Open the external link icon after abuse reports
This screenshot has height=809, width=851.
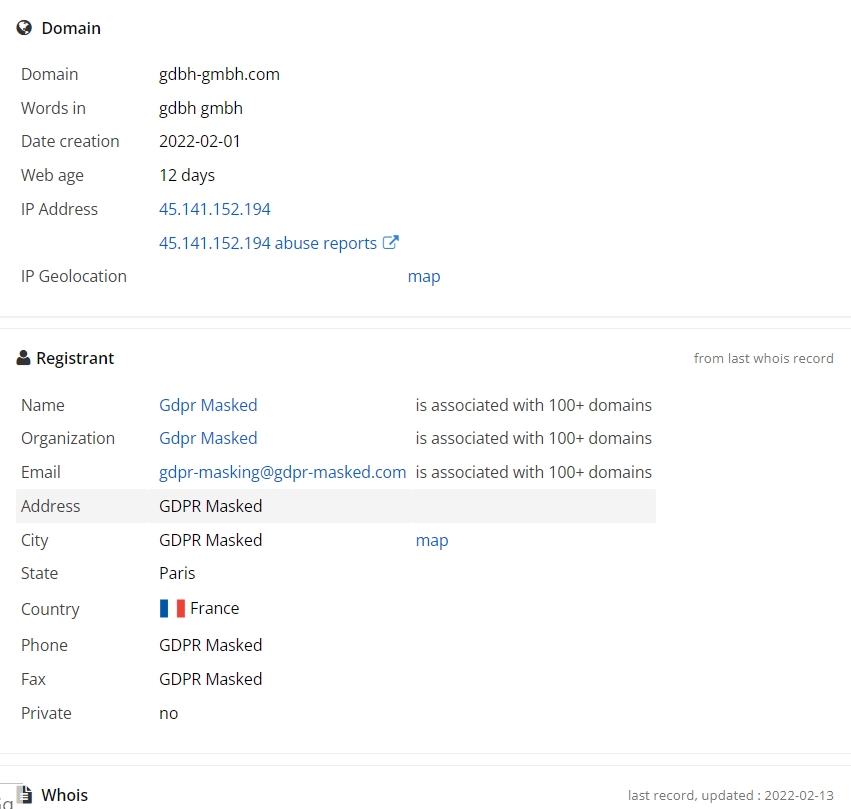click(x=391, y=242)
